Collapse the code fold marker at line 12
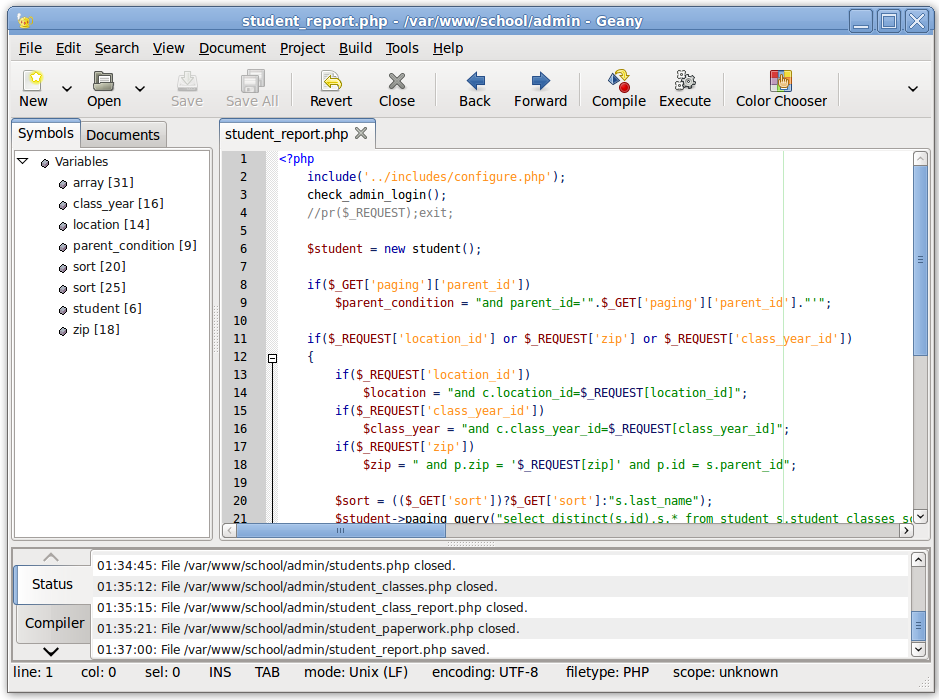939x700 pixels. (272, 358)
